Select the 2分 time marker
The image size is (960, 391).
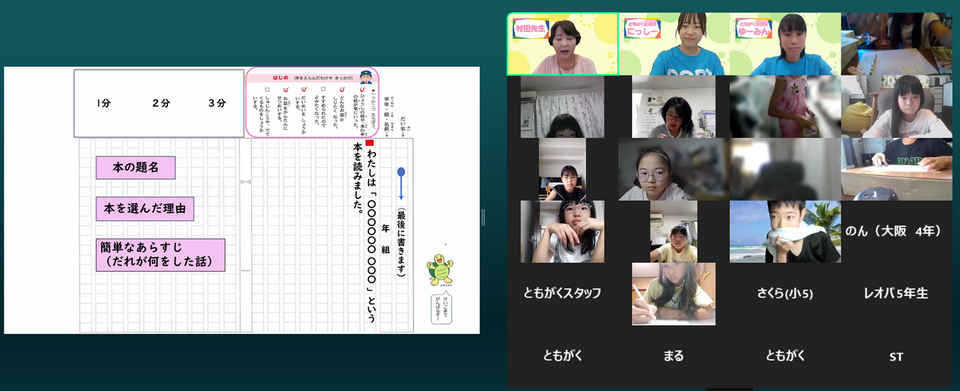point(162,103)
